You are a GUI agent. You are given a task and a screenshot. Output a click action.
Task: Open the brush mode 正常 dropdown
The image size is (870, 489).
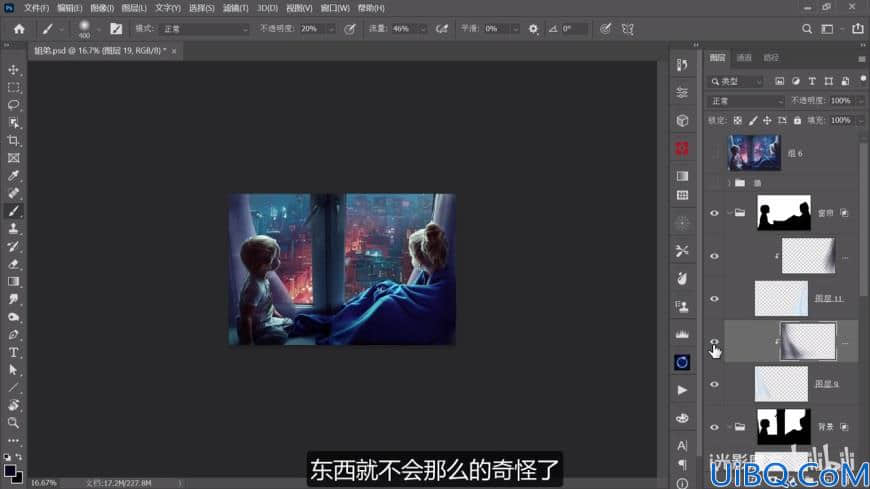(x=204, y=29)
